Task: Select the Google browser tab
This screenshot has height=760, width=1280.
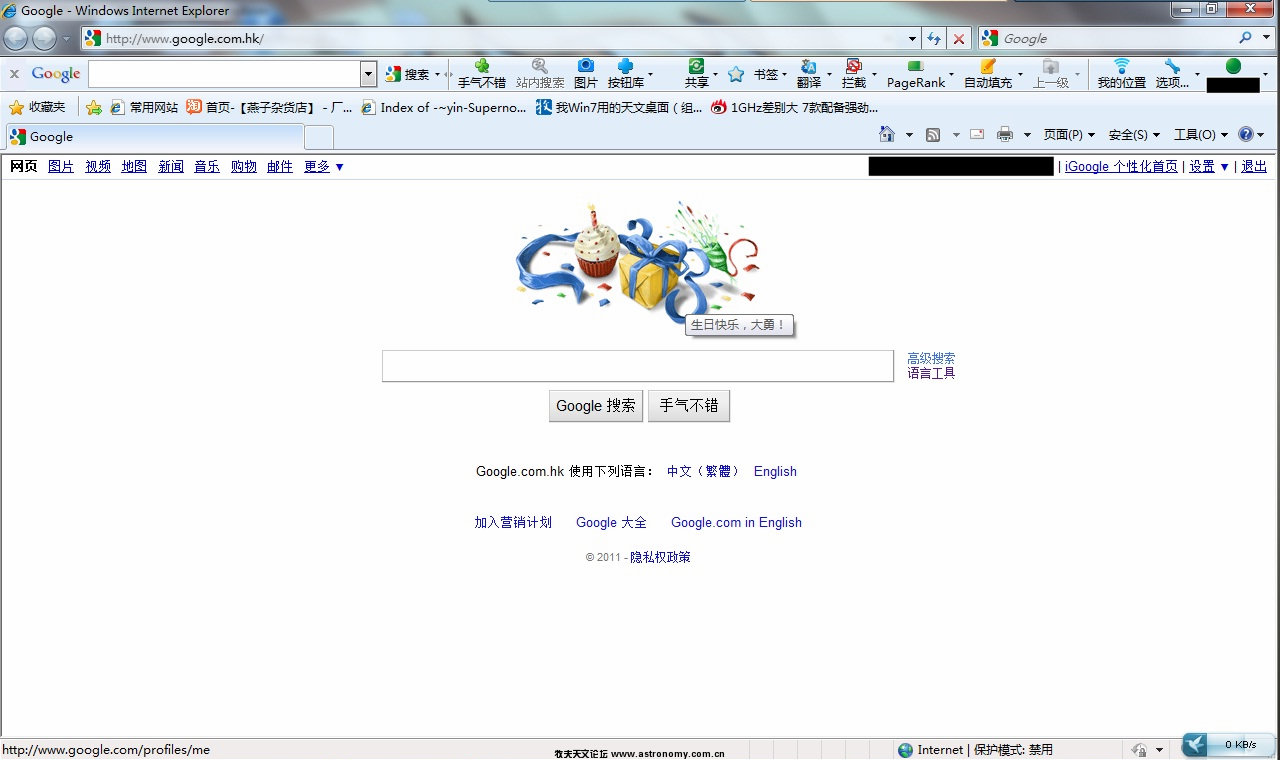Action: point(154,137)
